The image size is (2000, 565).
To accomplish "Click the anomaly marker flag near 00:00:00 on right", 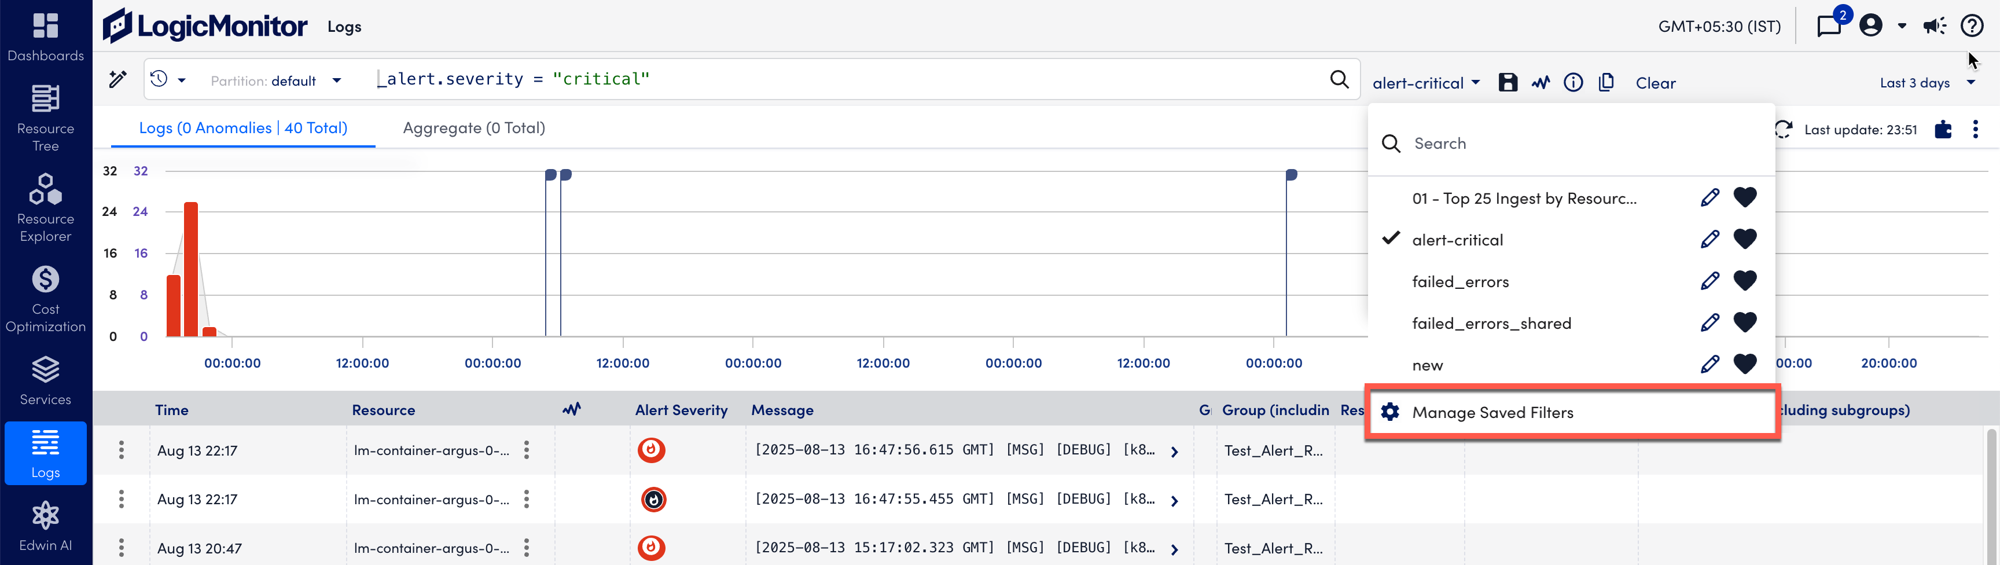I will click(x=1291, y=175).
